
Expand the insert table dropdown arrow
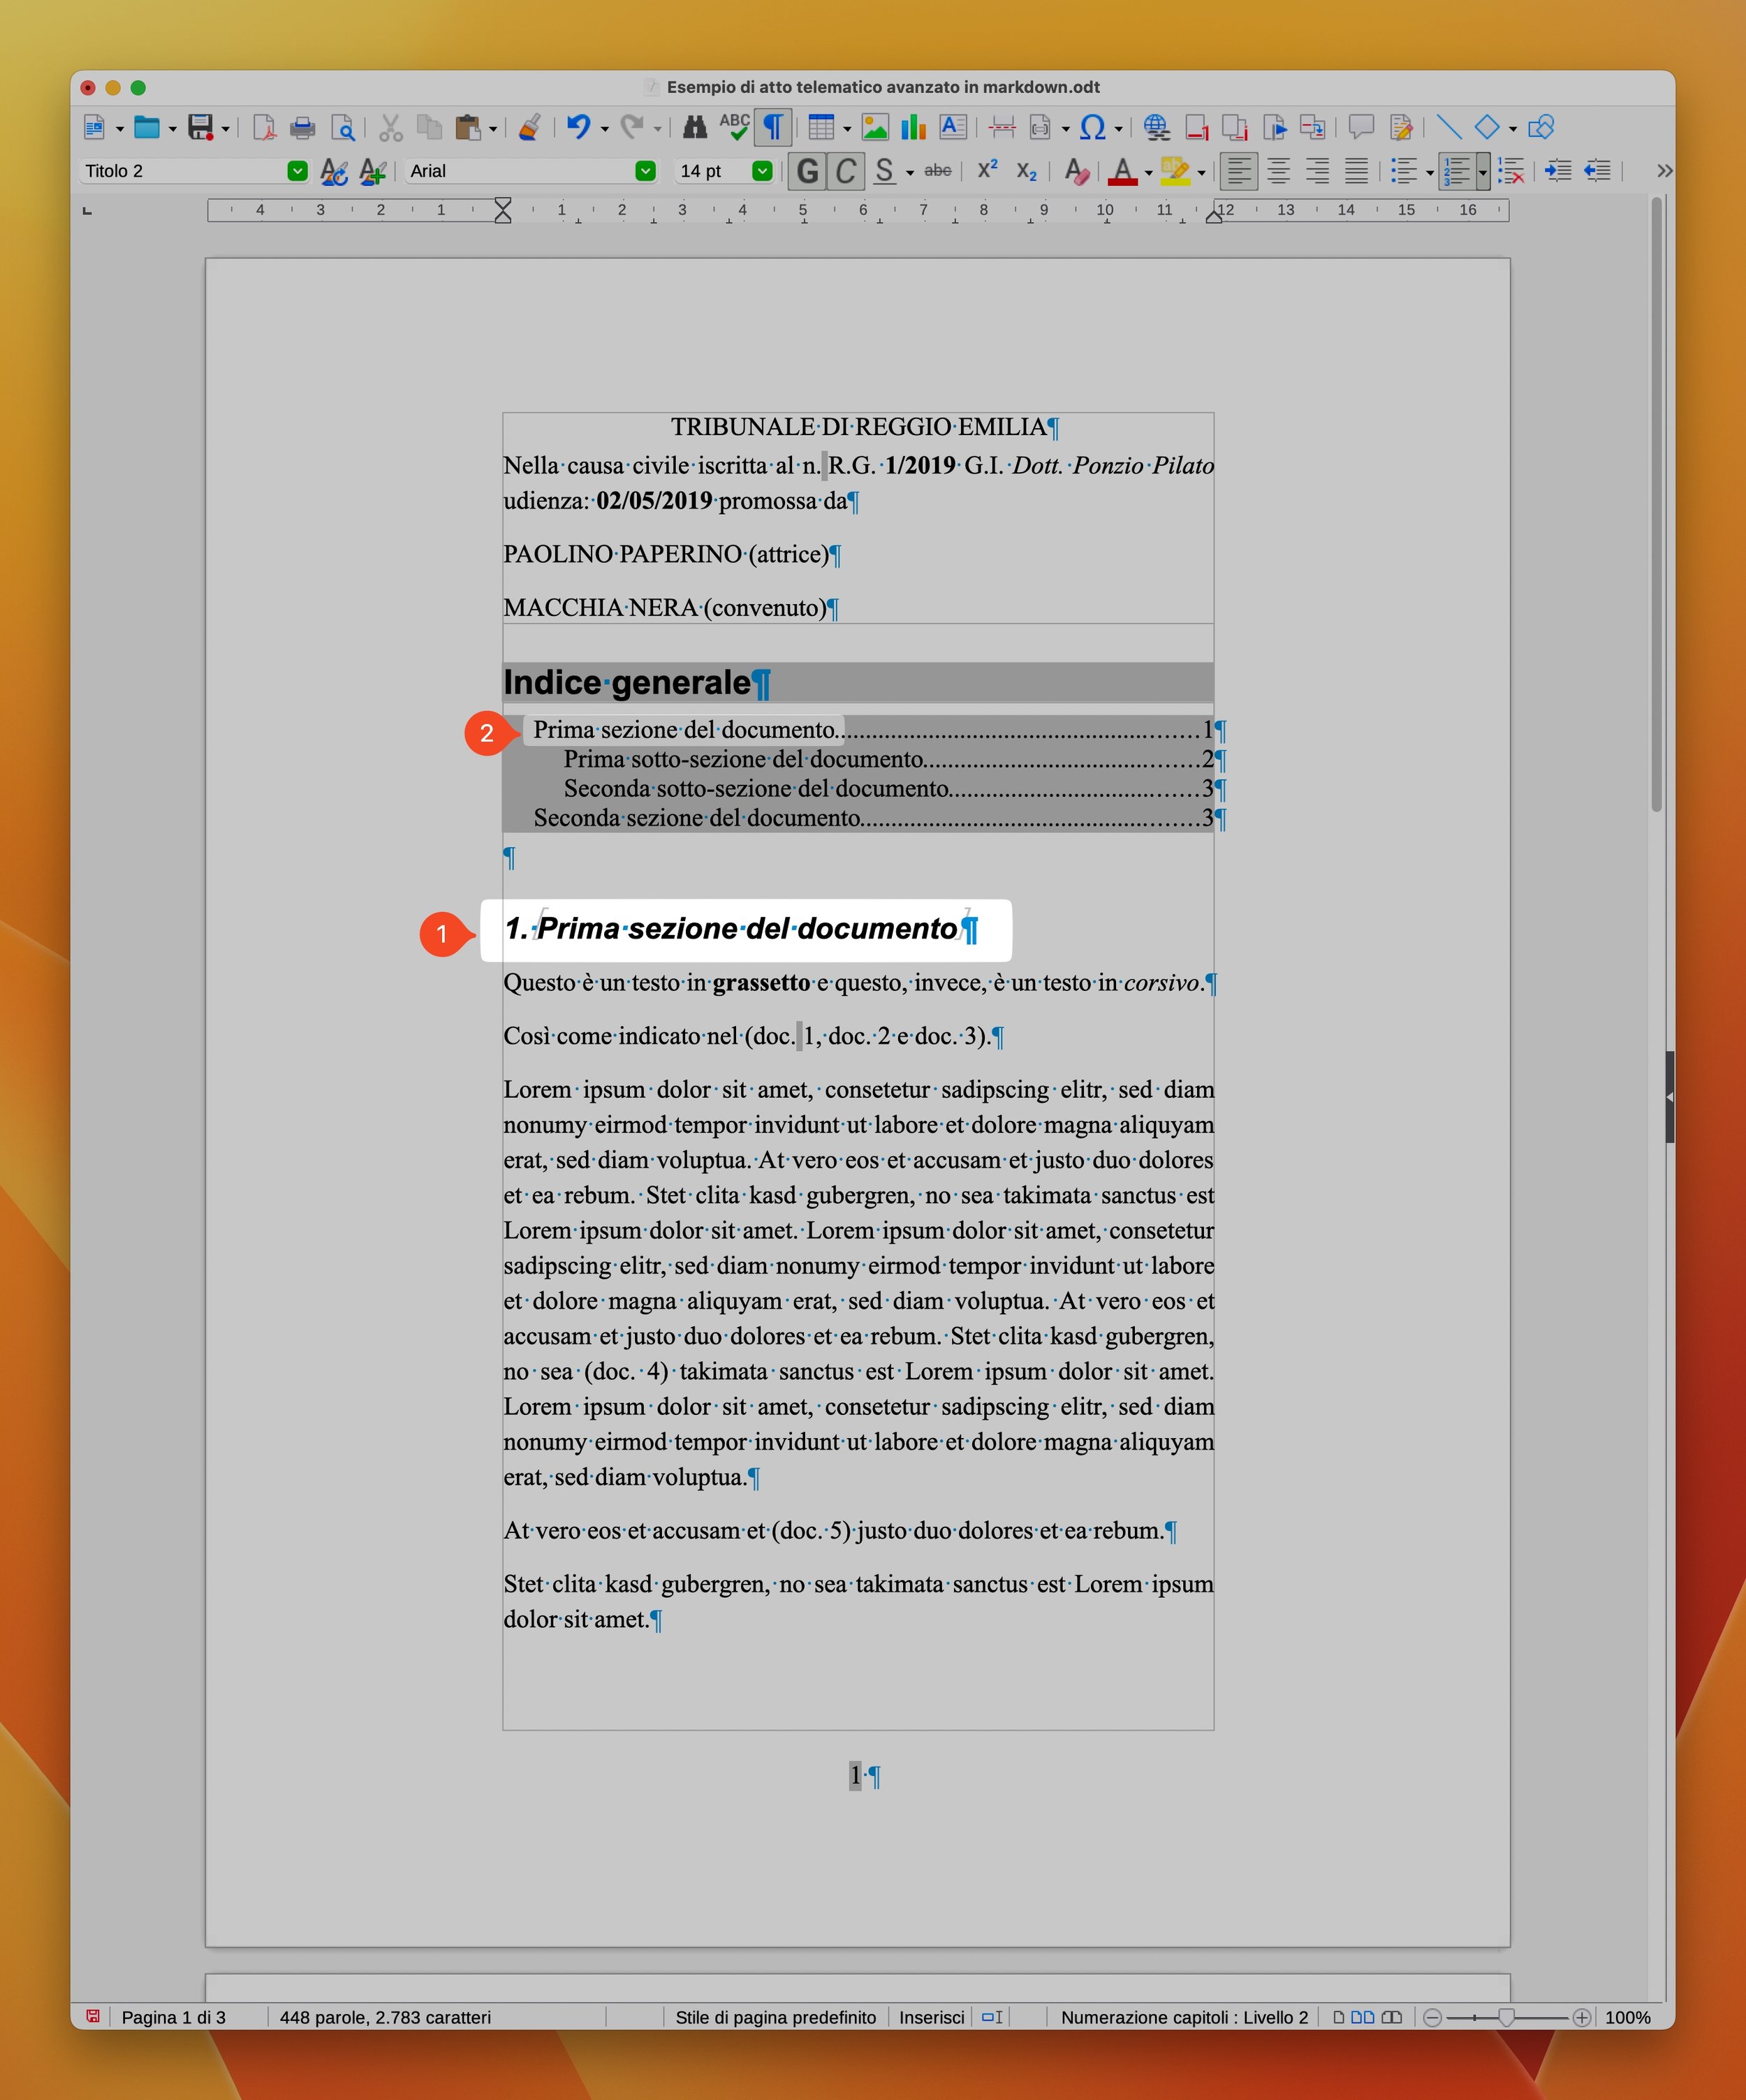click(x=847, y=129)
